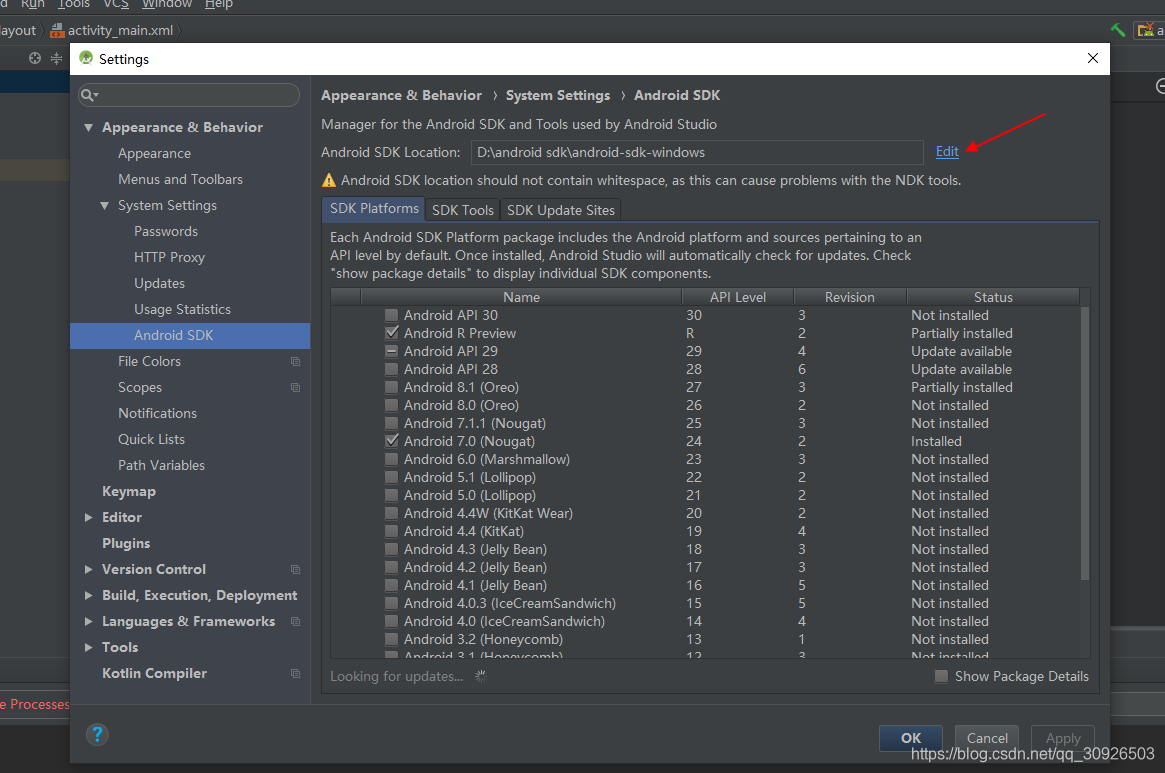1165x773 pixels.
Task: Open the VCS menu in the IDE menu bar
Action: pos(116,4)
